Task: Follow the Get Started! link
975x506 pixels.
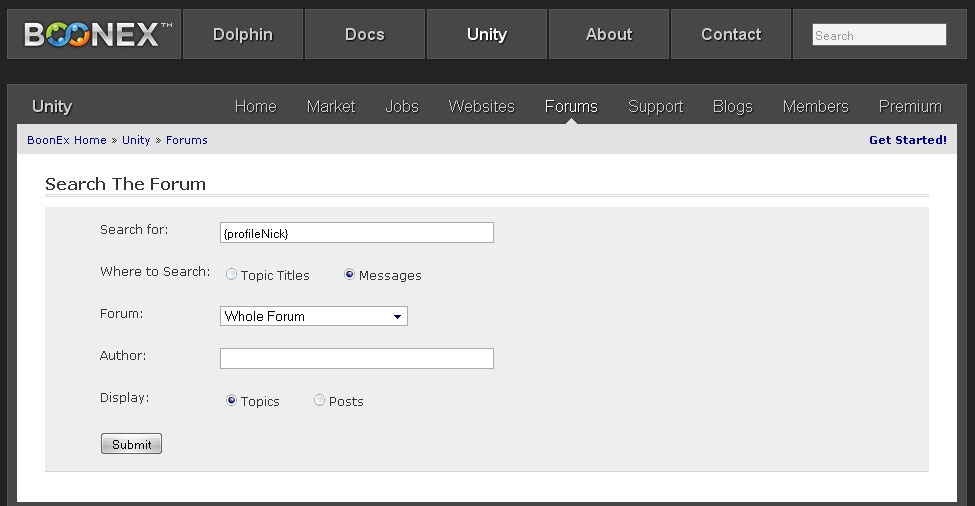Action: coord(907,140)
